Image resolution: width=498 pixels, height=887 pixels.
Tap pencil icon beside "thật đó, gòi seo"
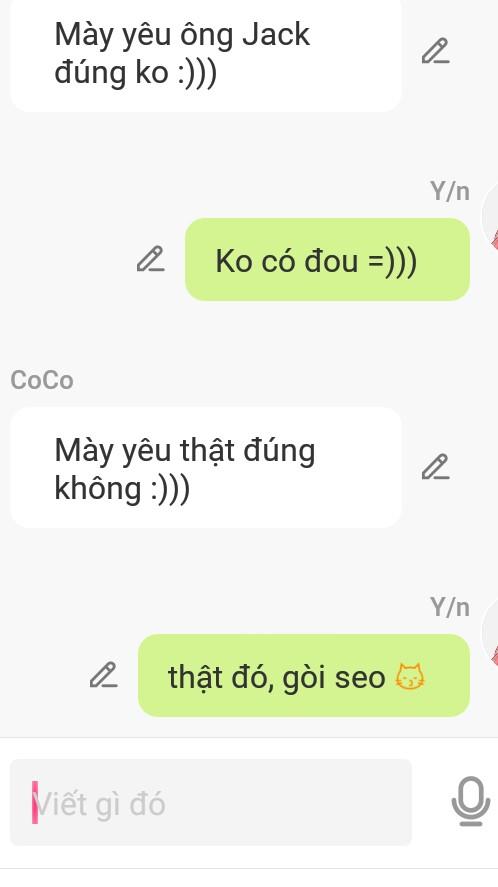[104, 675]
